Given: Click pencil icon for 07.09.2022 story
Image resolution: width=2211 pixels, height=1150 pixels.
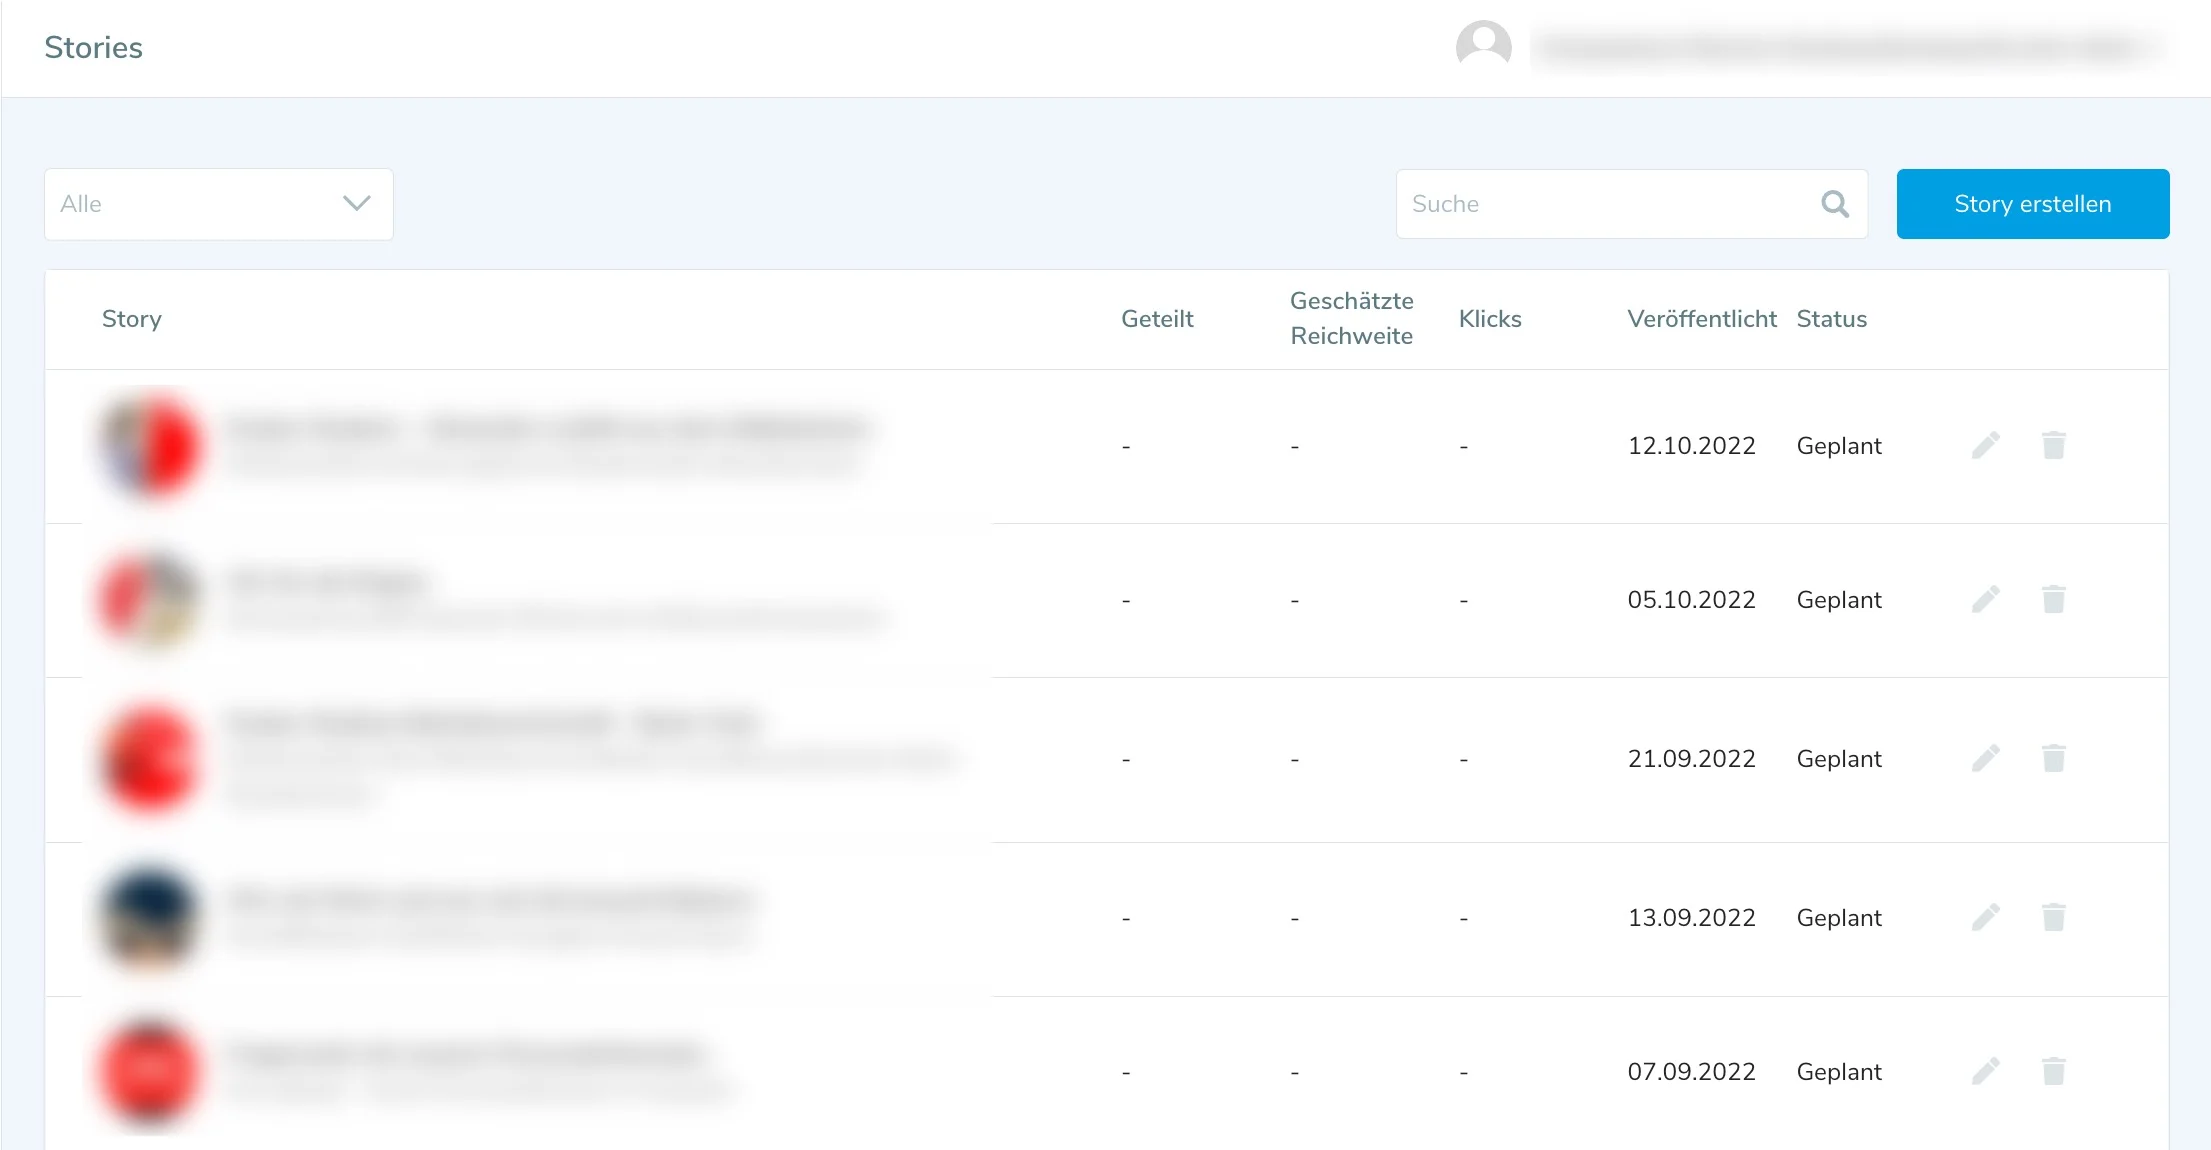Looking at the screenshot, I should pyautogui.click(x=1985, y=1072).
